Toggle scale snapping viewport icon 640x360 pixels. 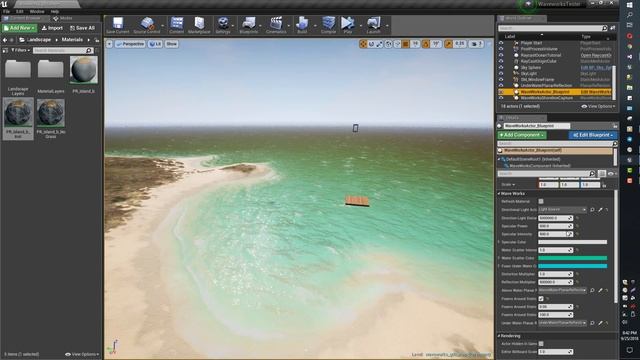point(449,44)
